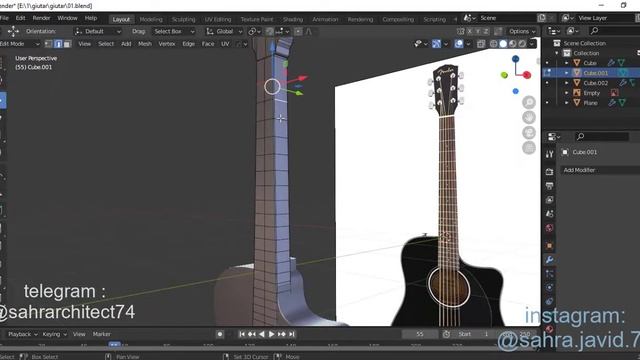Open pivot point dropdown
The width and height of the screenshot is (640, 360).
(255, 31)
